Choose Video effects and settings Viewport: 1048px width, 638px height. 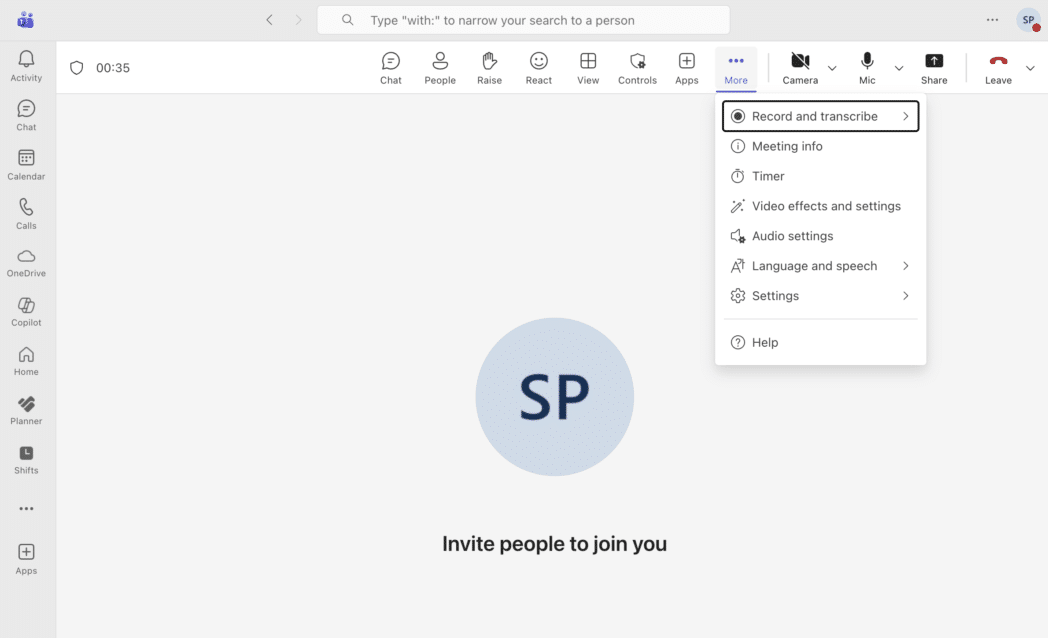coord(826,206)
